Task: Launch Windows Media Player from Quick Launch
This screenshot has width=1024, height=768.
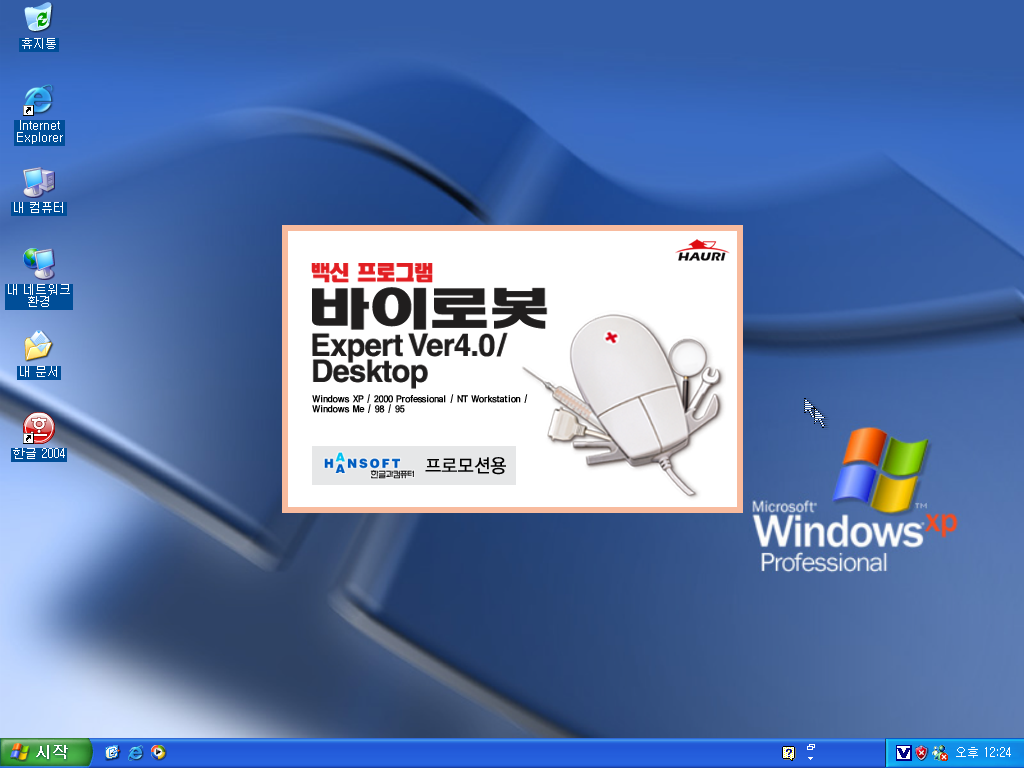Action: pyautogui.click(x=158, y=752)
